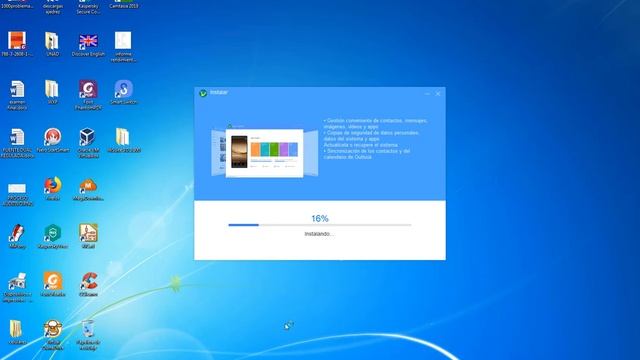
Task: Click the 16% progress percentage text
Action: point(320,218)
